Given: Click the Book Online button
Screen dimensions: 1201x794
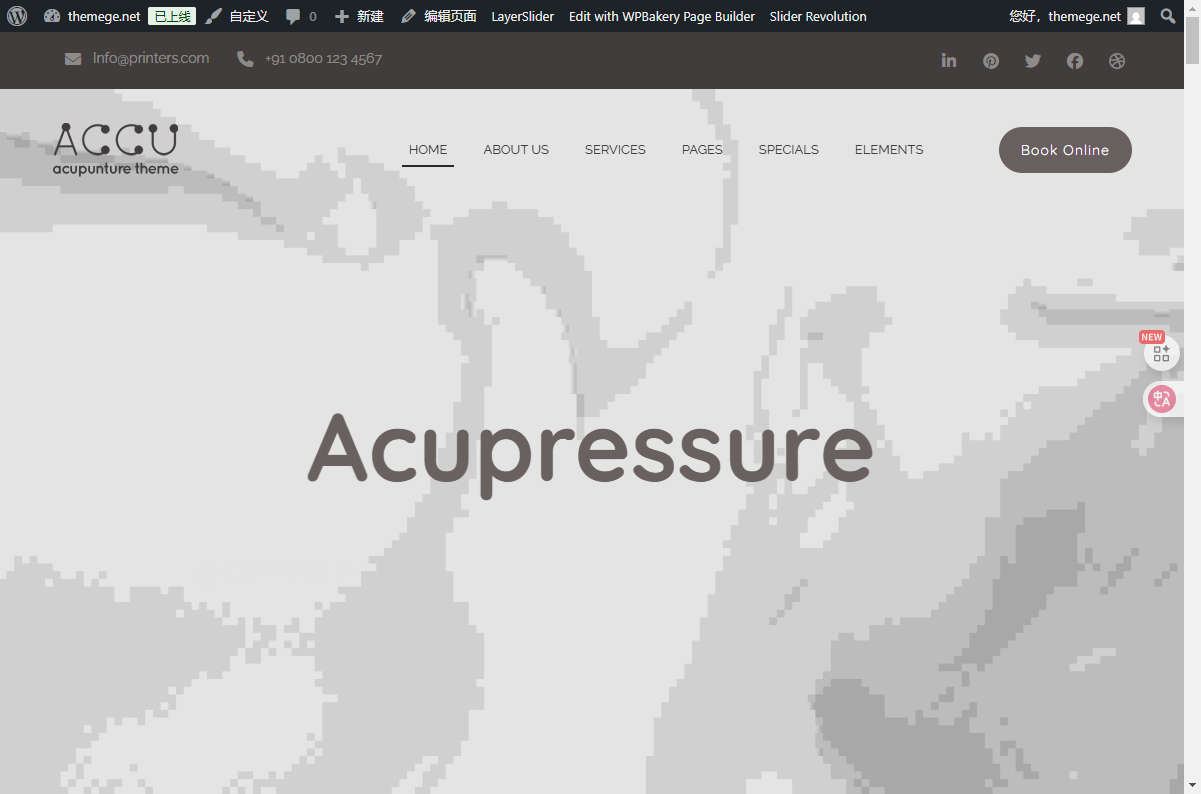Looking at the screenshot, I should [x=1065, y=150].
